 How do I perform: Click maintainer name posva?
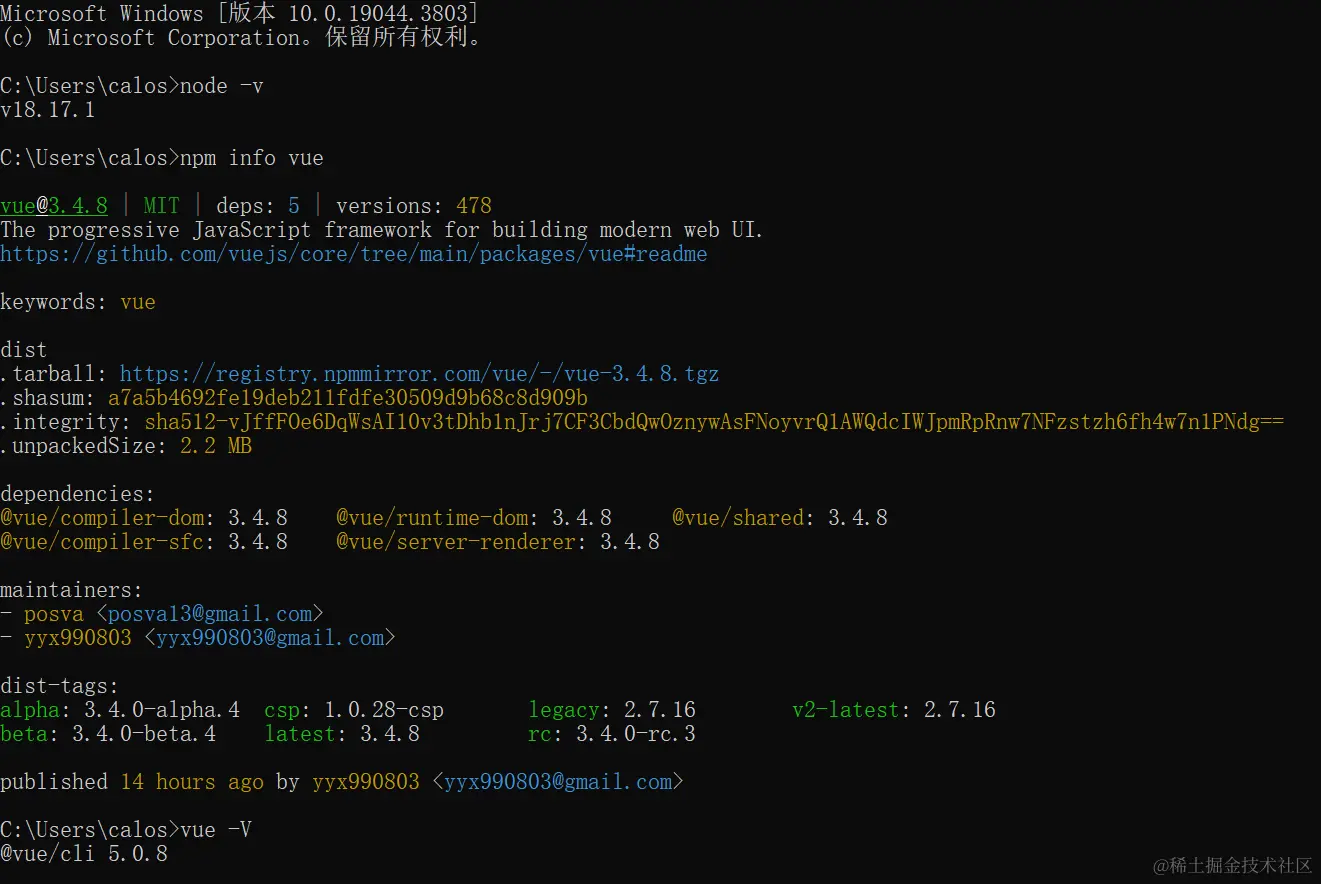[x=54, y=614]
